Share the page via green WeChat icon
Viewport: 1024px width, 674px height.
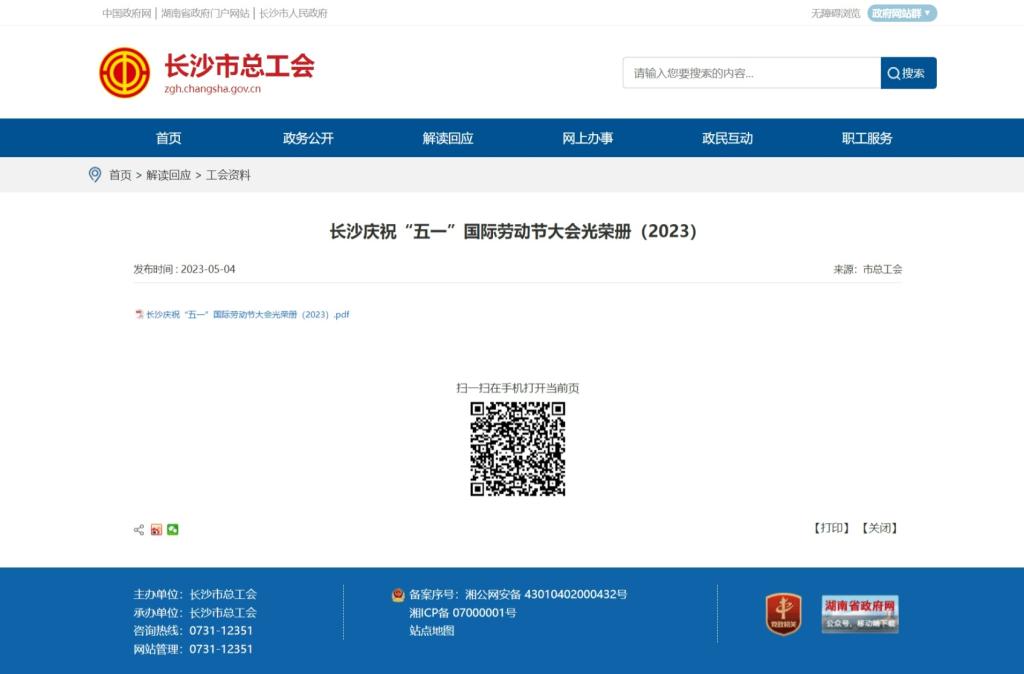173,529
